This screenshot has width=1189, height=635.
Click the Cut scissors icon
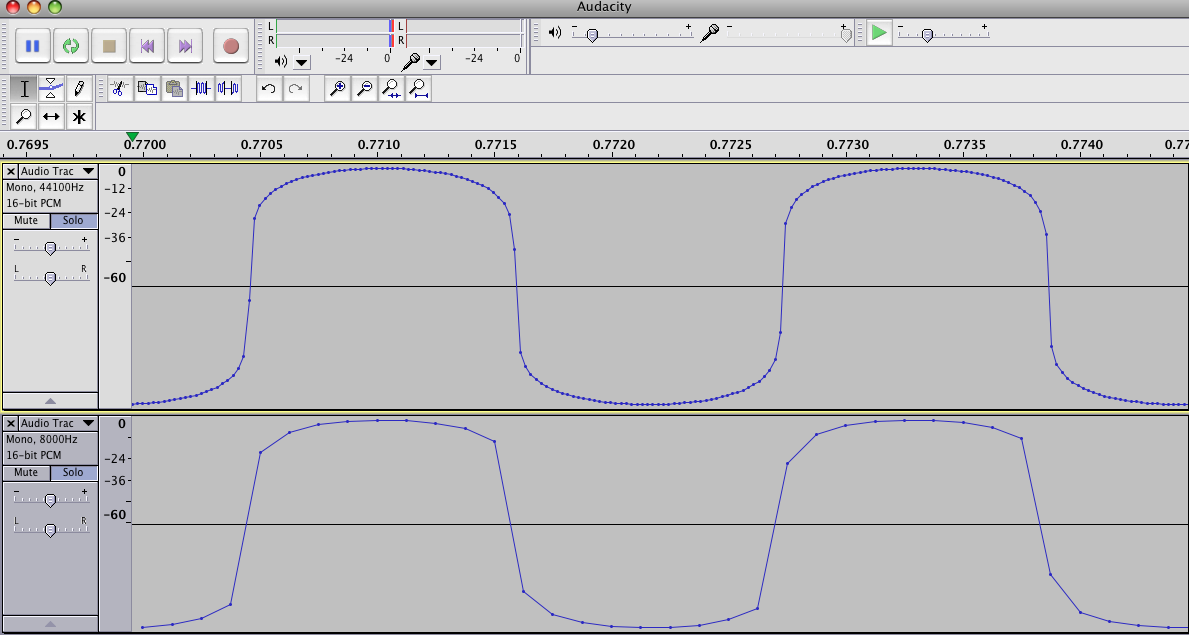[x=118, y=88]
